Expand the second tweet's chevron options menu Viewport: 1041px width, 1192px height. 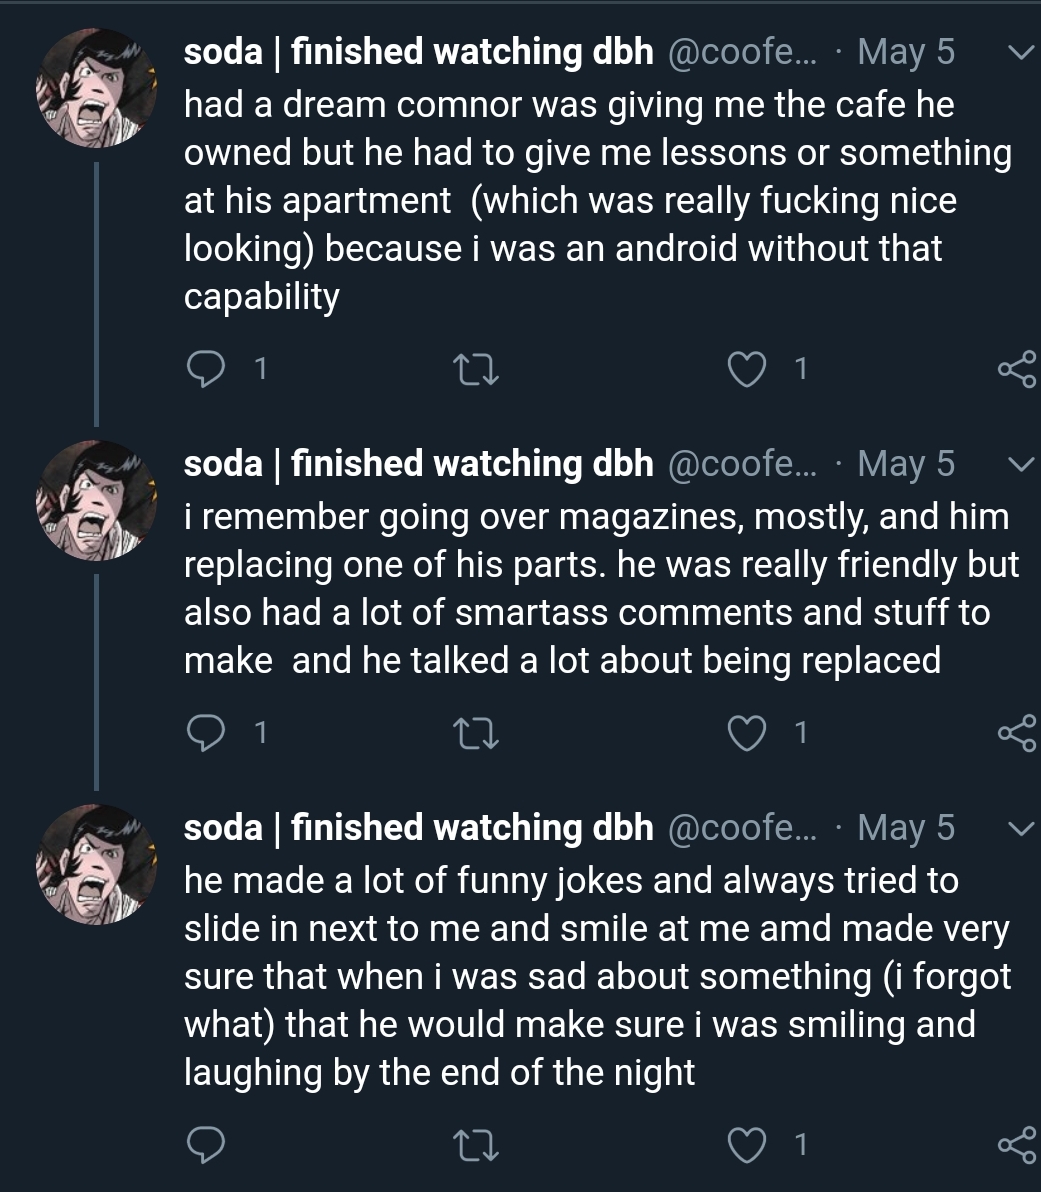point(1018,465)
